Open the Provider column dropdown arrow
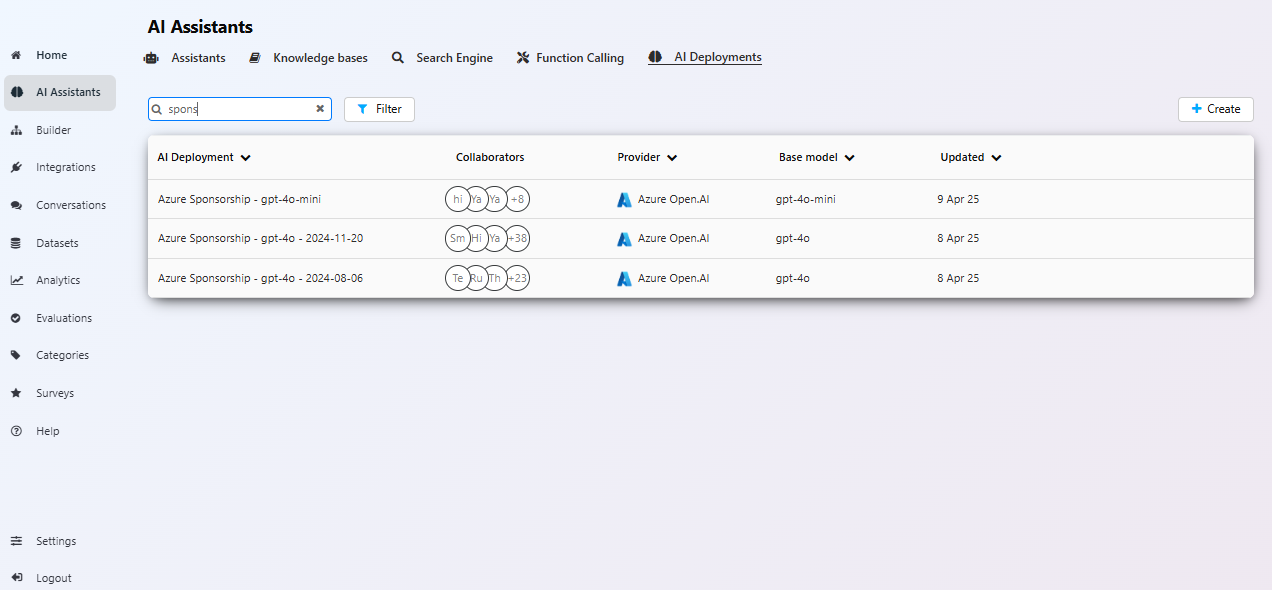This screenshot has height=590, width=1272. click(672, 158)
